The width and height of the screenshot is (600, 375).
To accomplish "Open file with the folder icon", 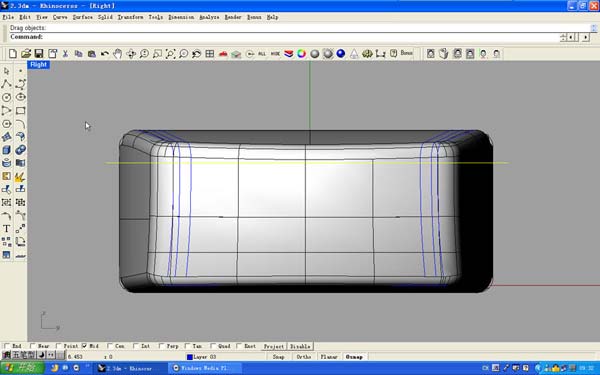I will coord(26,54).
